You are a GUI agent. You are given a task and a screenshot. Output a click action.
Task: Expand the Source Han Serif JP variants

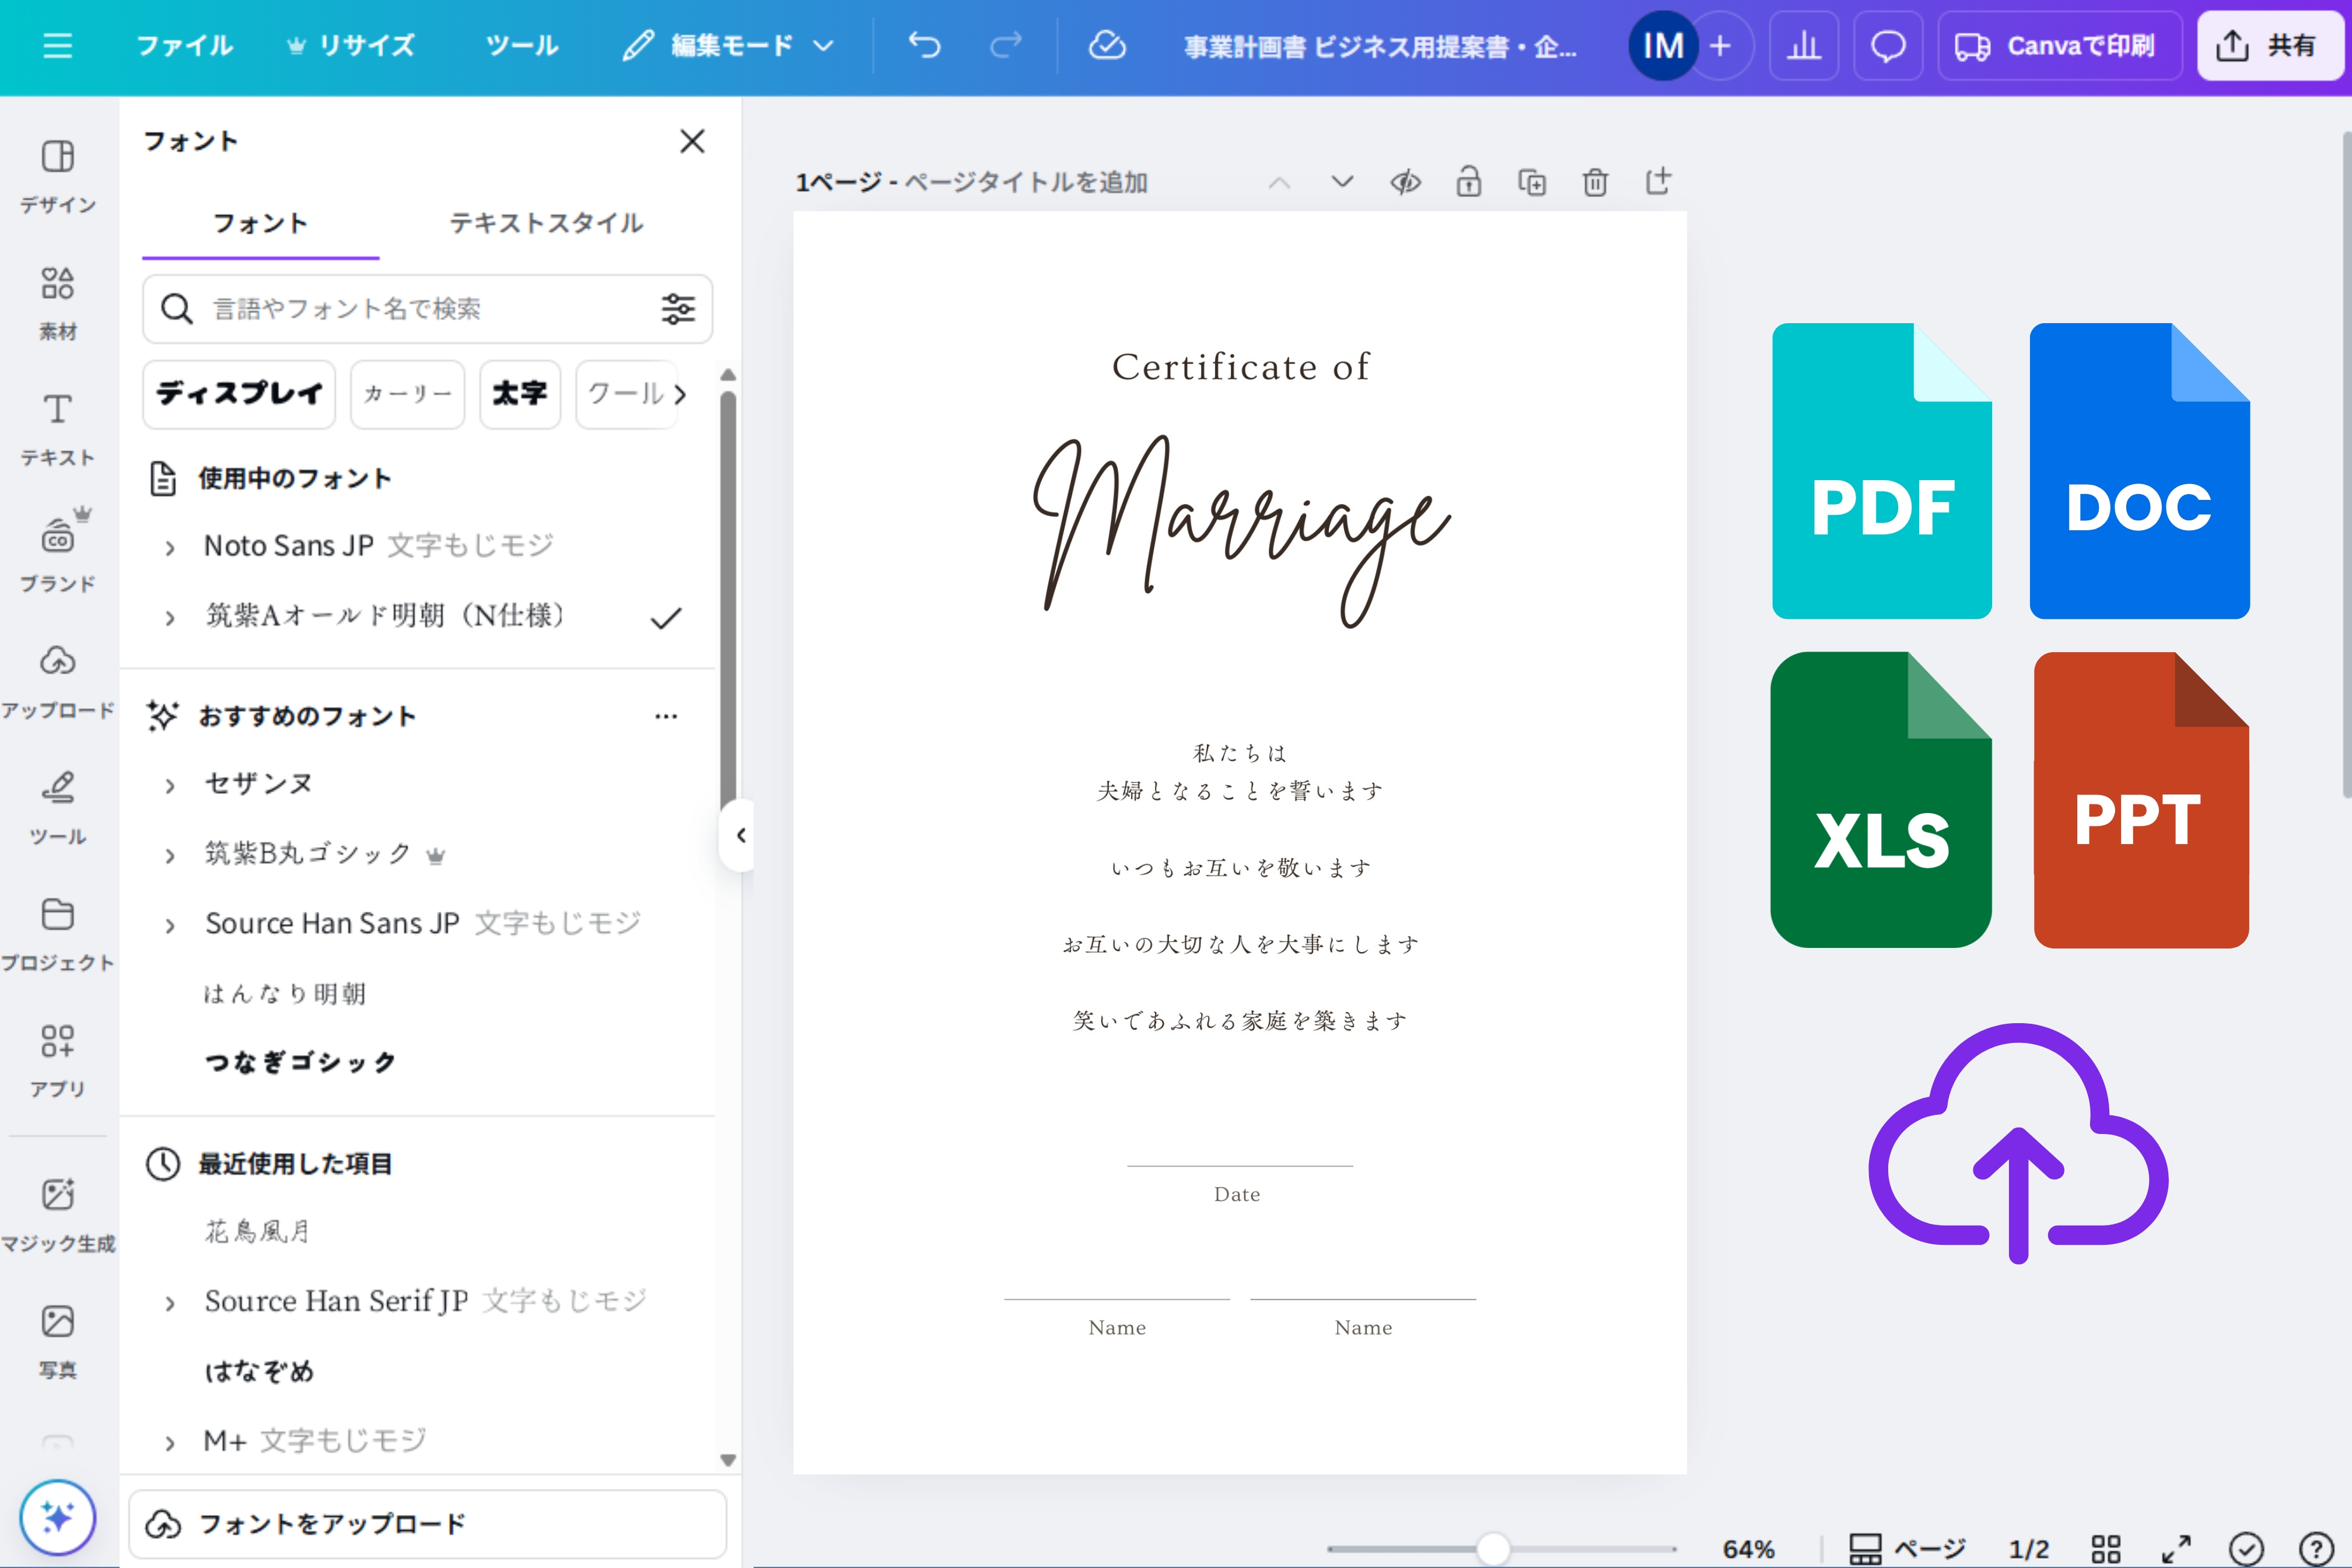(x=170, y=1303)
